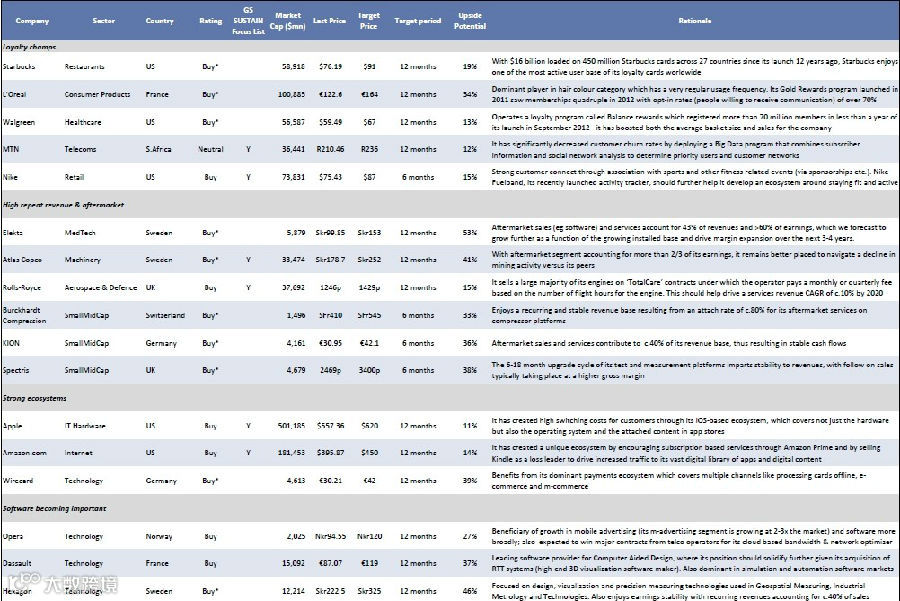The image size is (900, 601).
Task: Select the Opera company cell
Action: point(13,536)
